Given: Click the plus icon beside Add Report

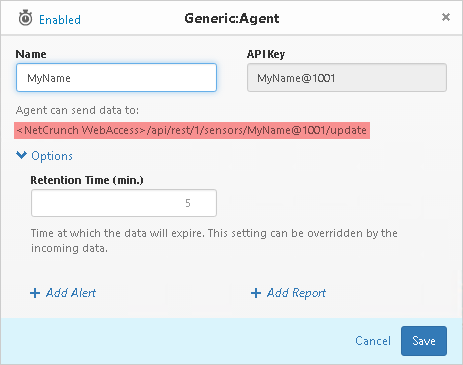Looking at the screenshot, I should (x=256, y=293).
